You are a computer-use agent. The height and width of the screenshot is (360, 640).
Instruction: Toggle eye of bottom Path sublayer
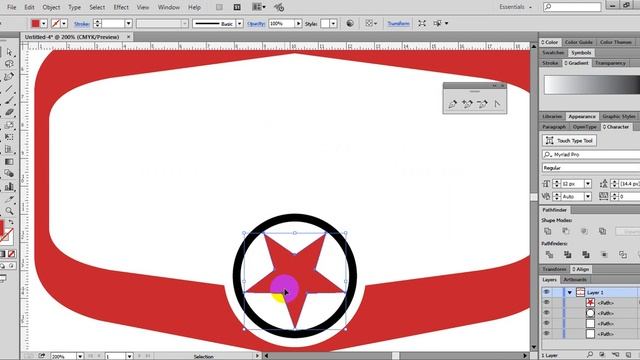pos(547,333)
